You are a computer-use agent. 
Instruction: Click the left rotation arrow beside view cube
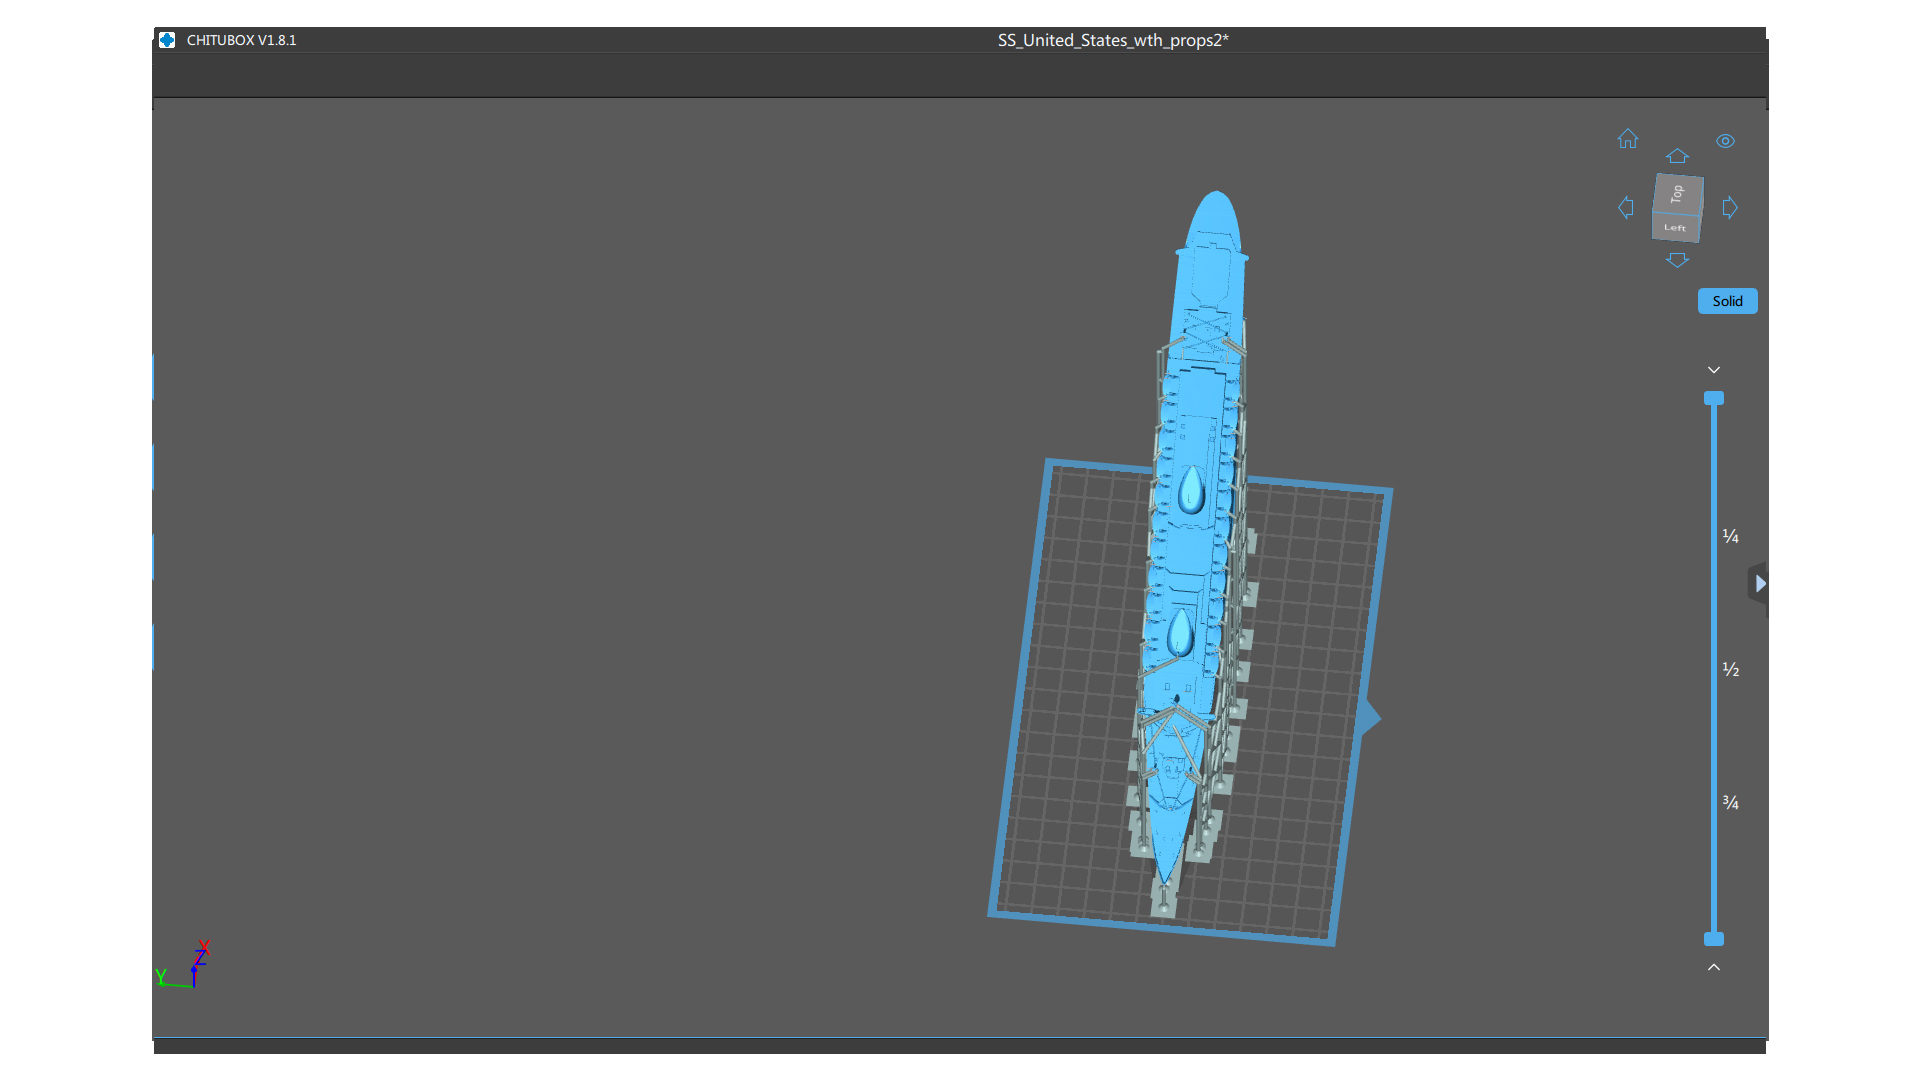(x=1626, y=207)
